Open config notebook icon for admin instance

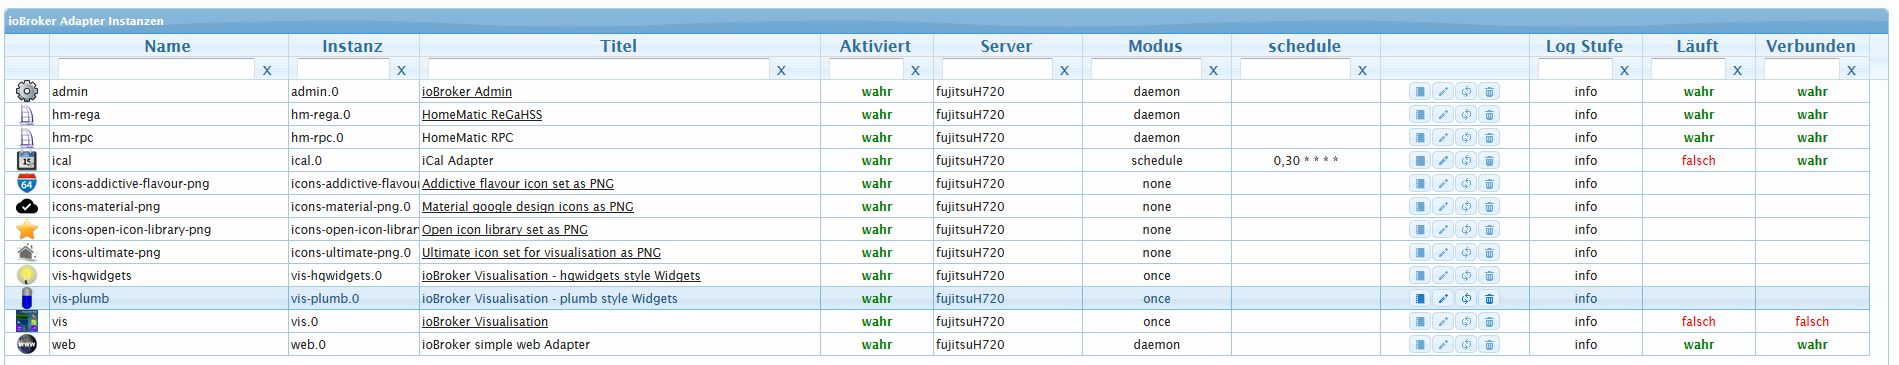click(1419, 92)
